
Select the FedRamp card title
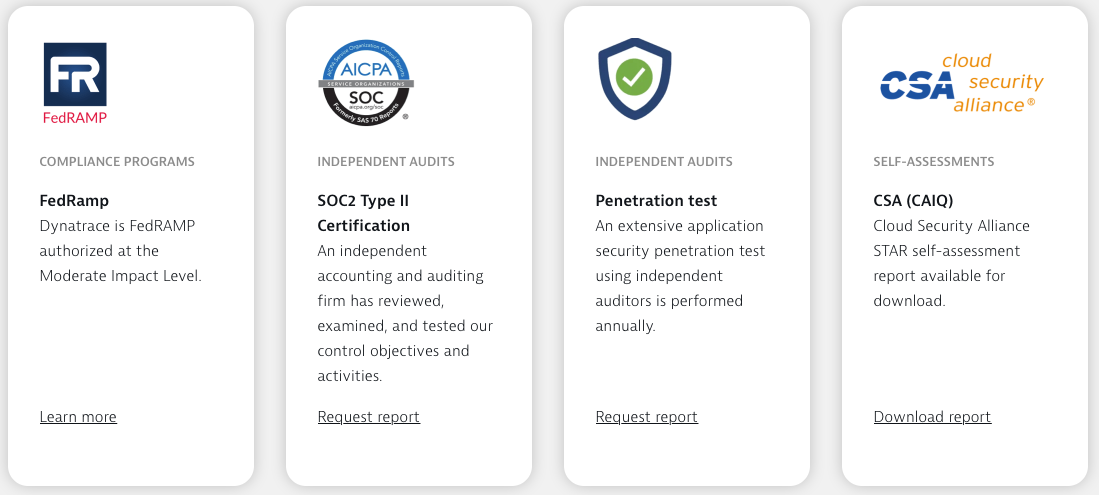point(74,201)
